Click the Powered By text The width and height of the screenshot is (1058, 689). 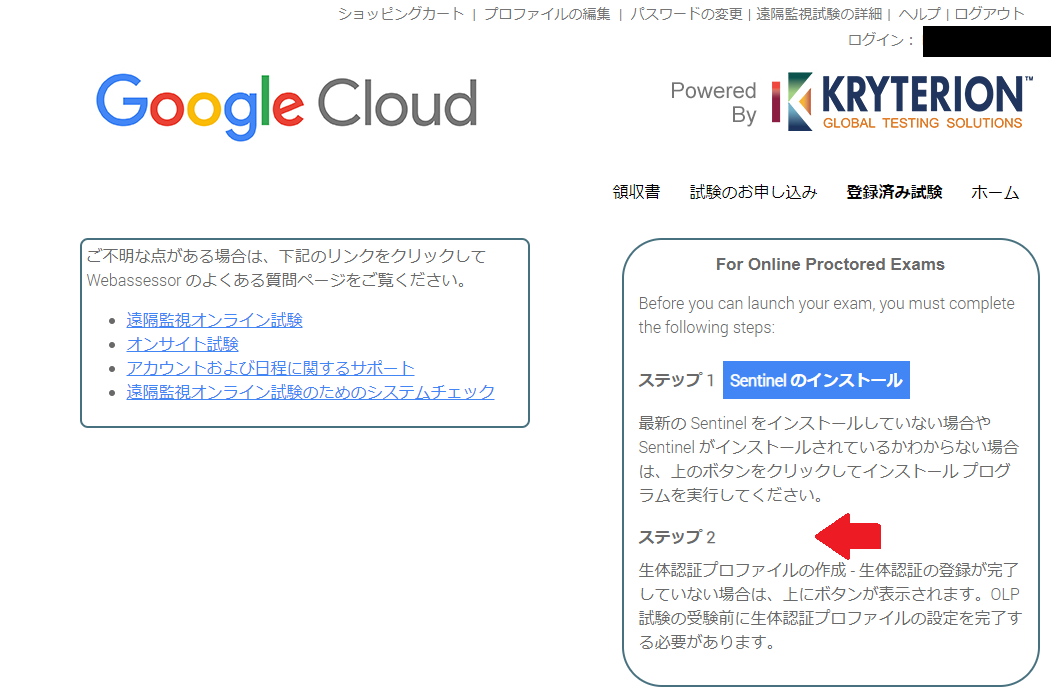click(713, 103)
